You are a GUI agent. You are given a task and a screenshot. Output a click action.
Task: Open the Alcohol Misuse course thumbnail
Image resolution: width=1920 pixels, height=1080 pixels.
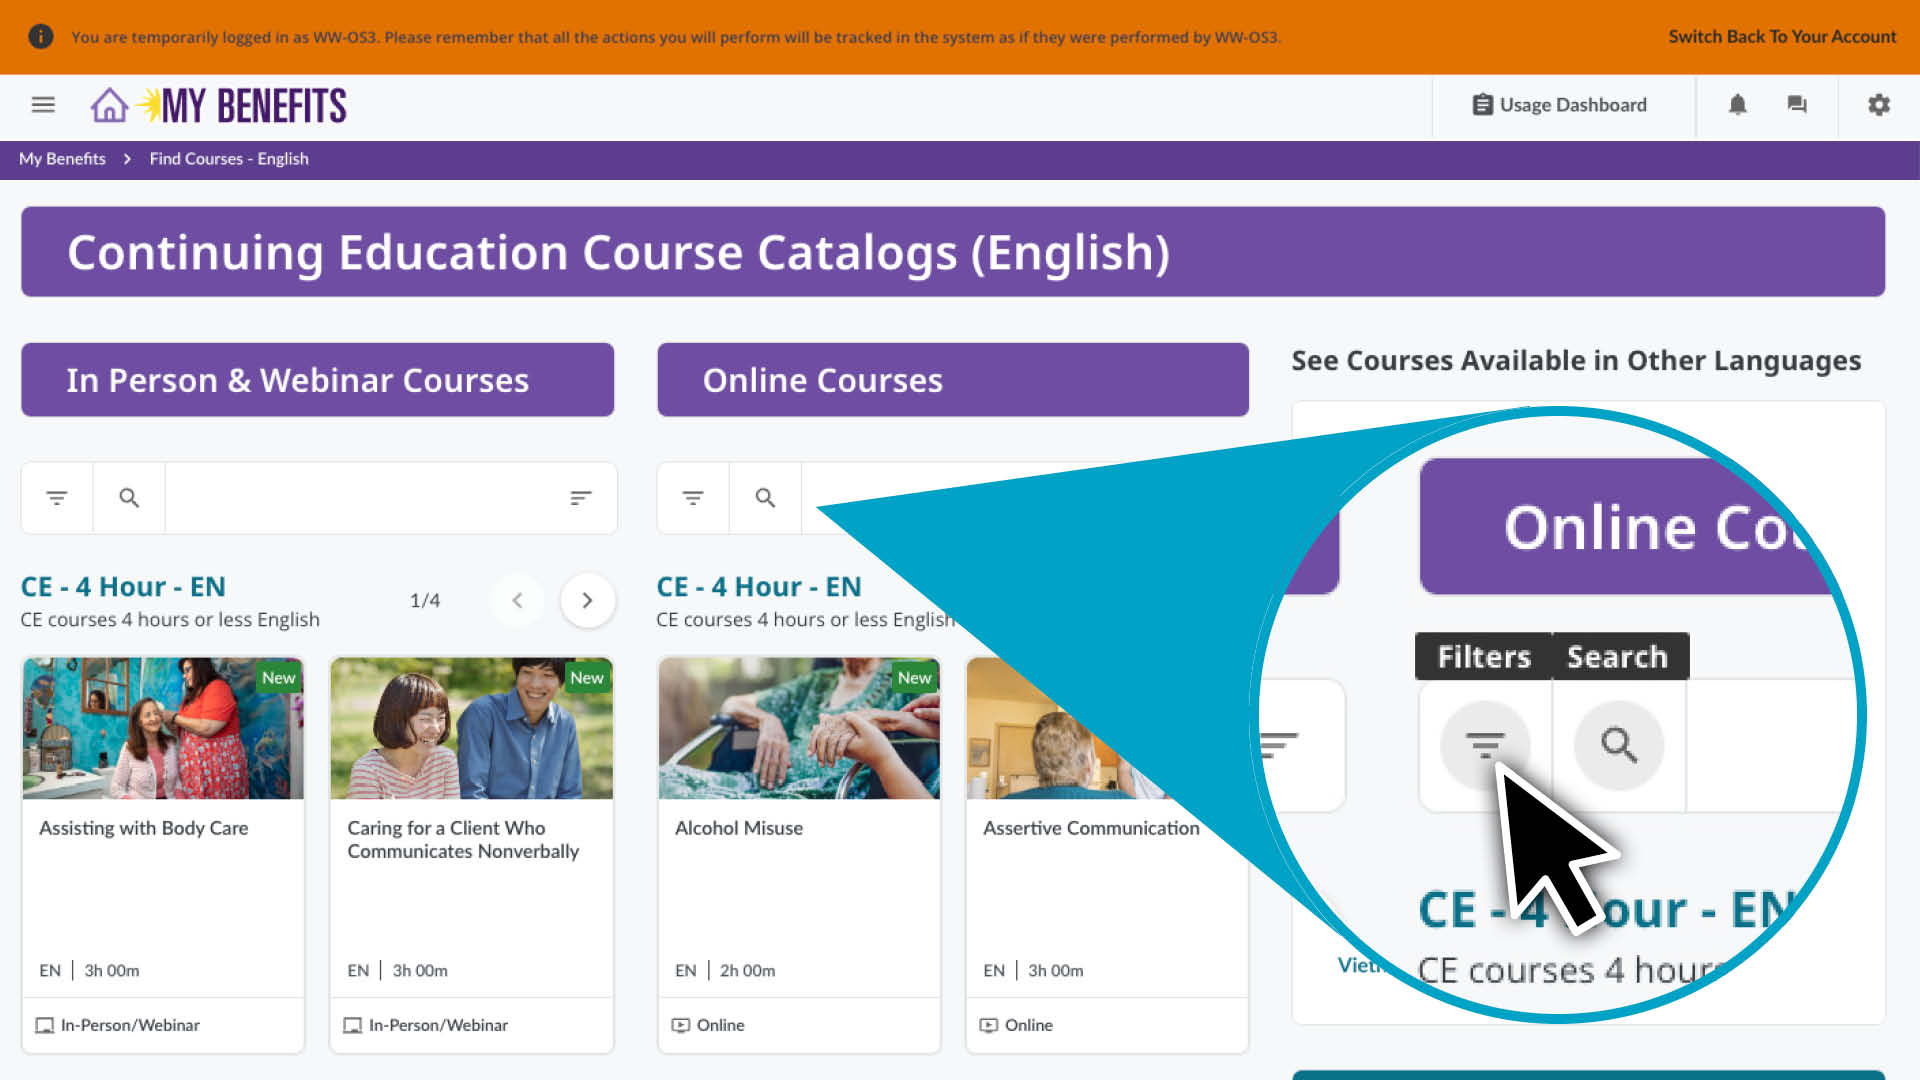(x=798, y=728)
